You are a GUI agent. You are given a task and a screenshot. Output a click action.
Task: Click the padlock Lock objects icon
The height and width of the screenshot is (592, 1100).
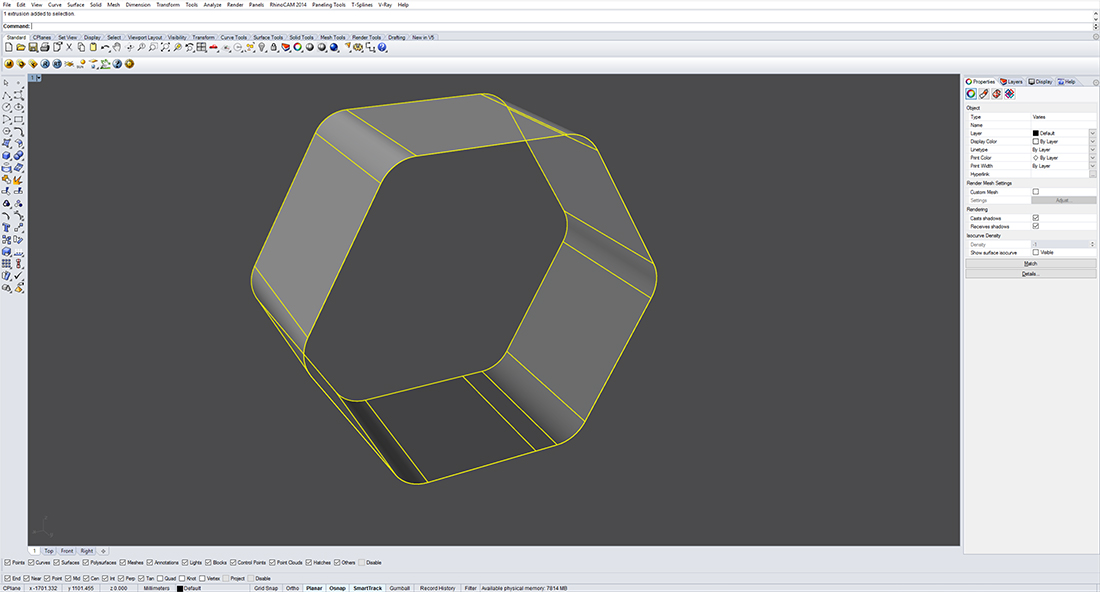[274, 48]
